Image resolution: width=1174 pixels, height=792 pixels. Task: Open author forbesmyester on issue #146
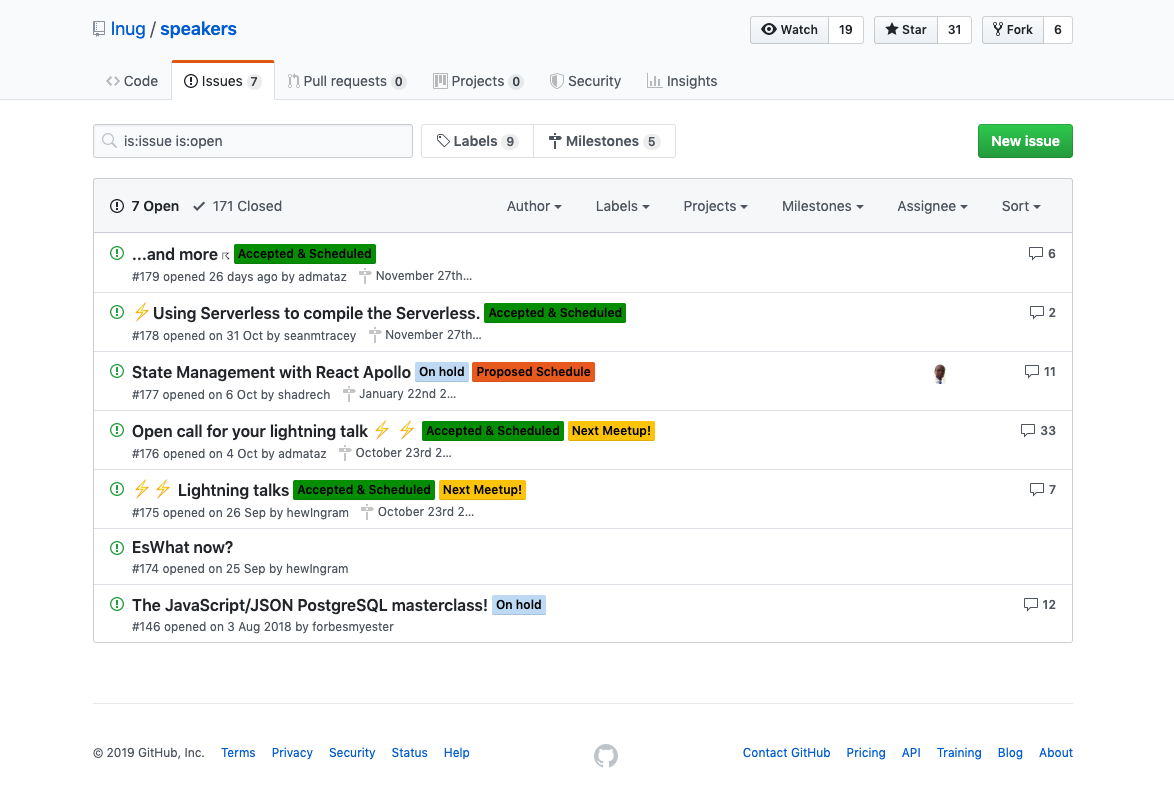353,627
